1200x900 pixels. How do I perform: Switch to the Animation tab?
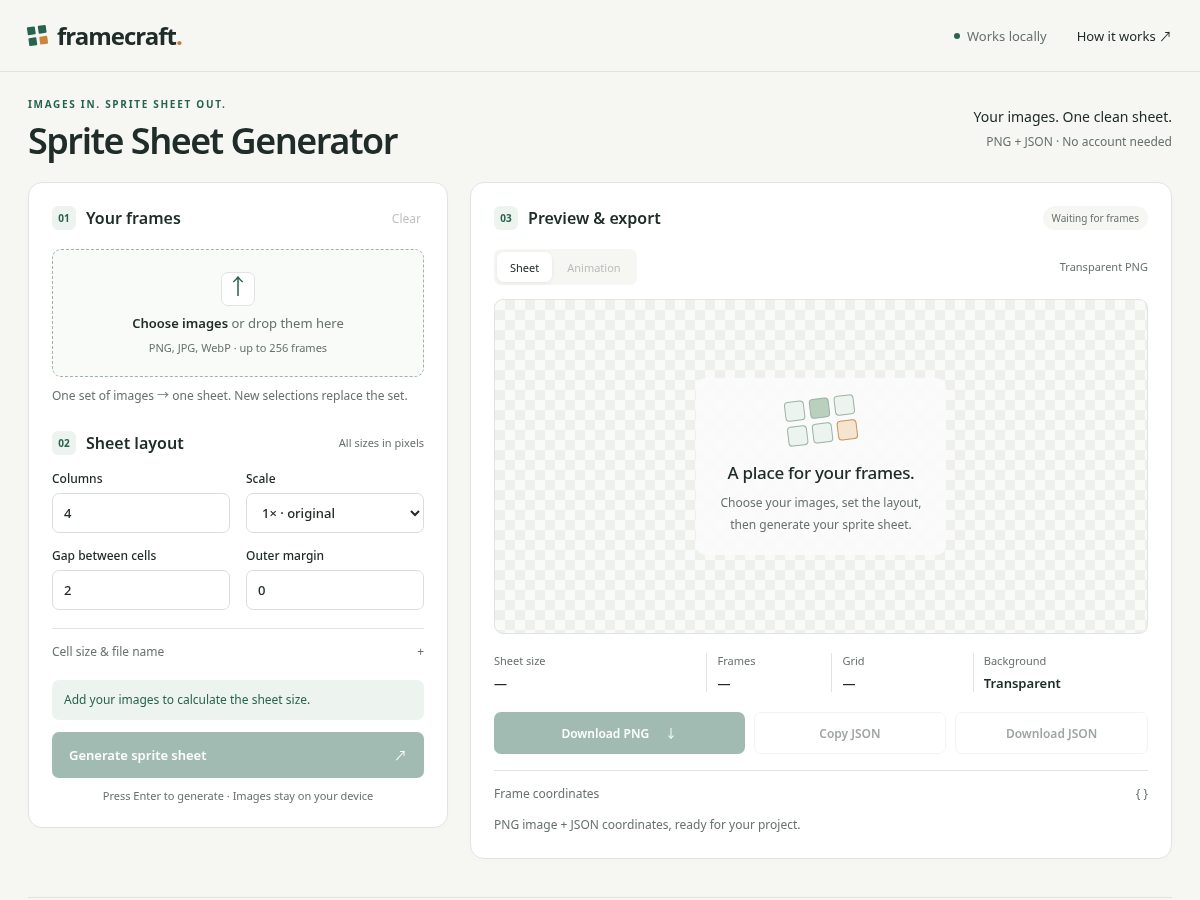tap(594, 267)
